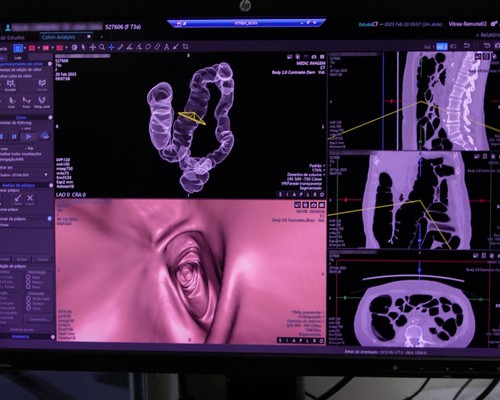Collapse the Aprimoramento de cólon section
The height and width of the screenshot is (400, 500).
tap(50, 64)
